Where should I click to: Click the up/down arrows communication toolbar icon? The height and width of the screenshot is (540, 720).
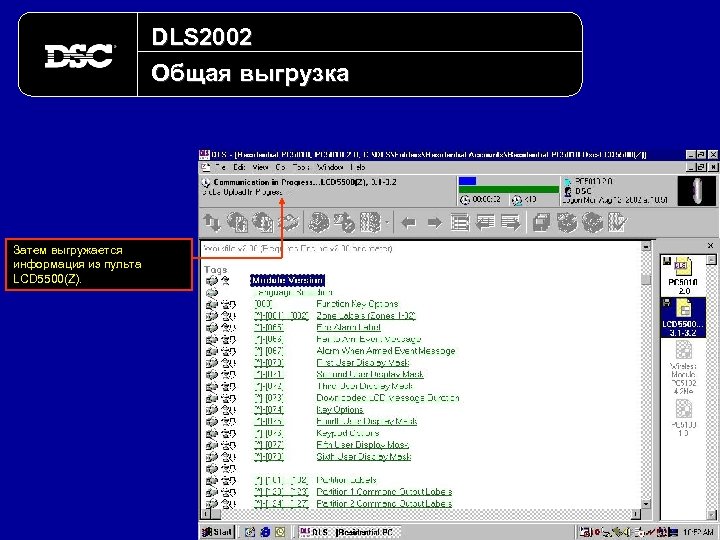212,223
